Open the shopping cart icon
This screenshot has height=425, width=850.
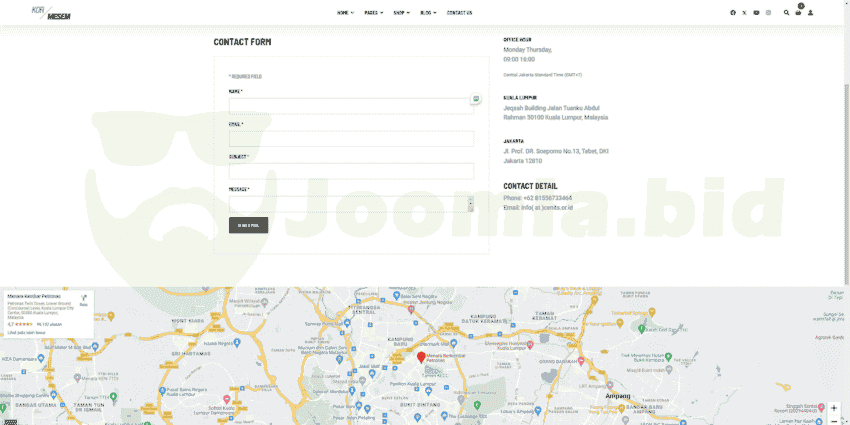[798, 13]
